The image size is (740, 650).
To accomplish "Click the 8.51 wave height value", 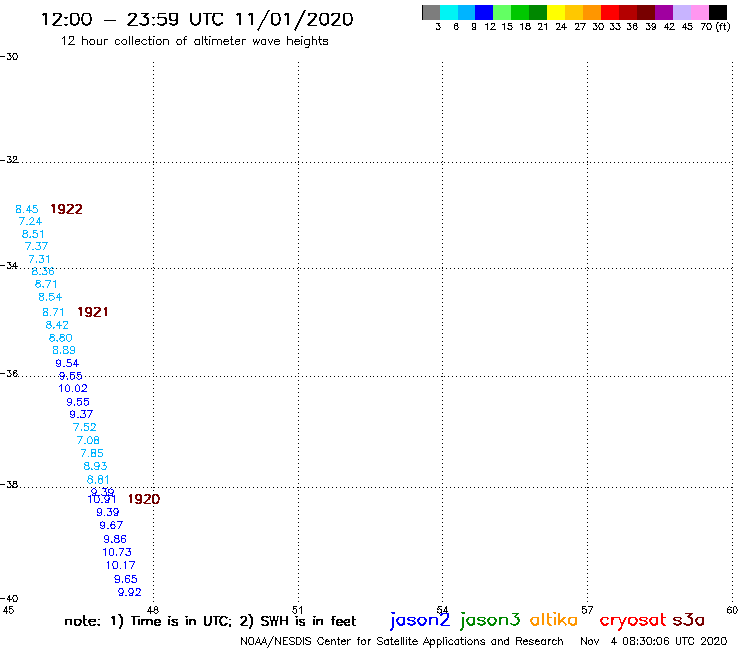I will pos(33,234).
